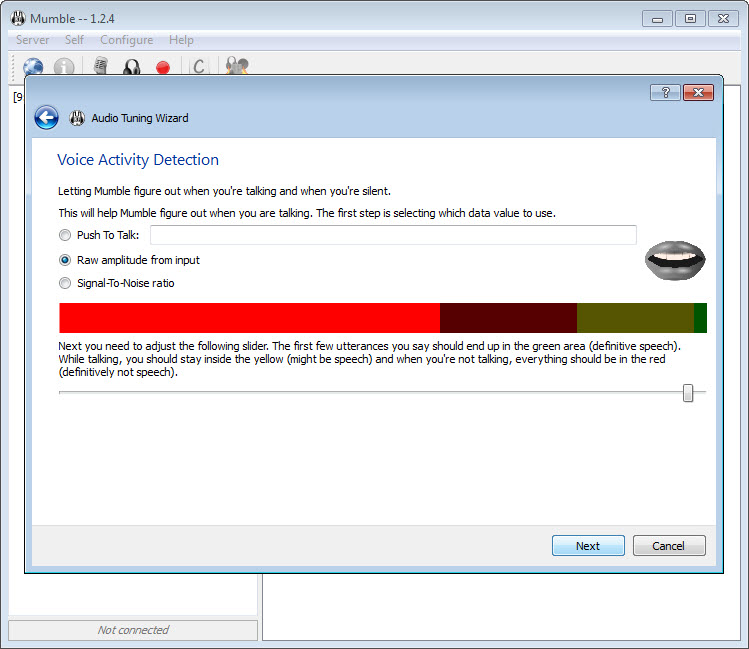749x649 pixels.
Task: Open the Server menu
Action: pyautogui.click(x=32, y=40)
